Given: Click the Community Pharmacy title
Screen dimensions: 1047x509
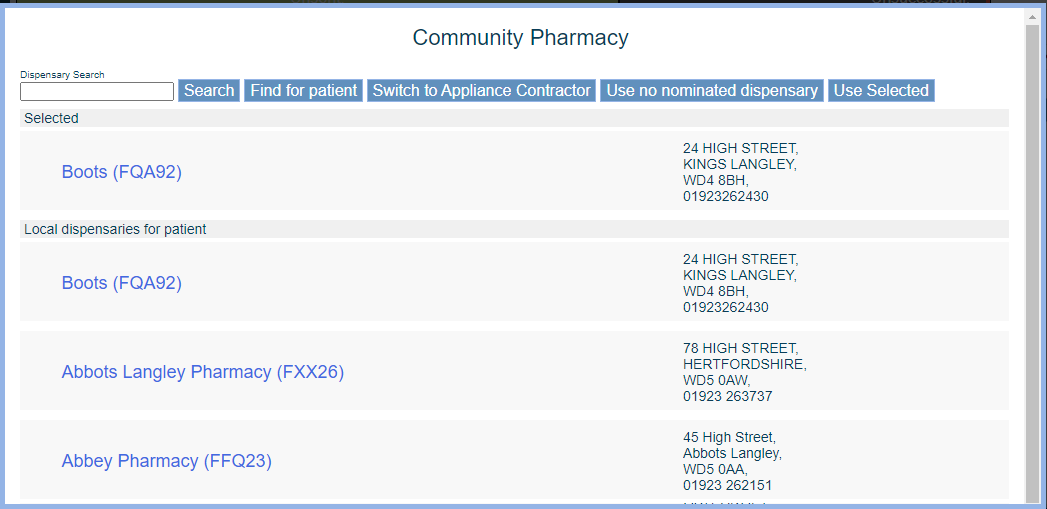Looking at the screenshot, I should (520, 38).
